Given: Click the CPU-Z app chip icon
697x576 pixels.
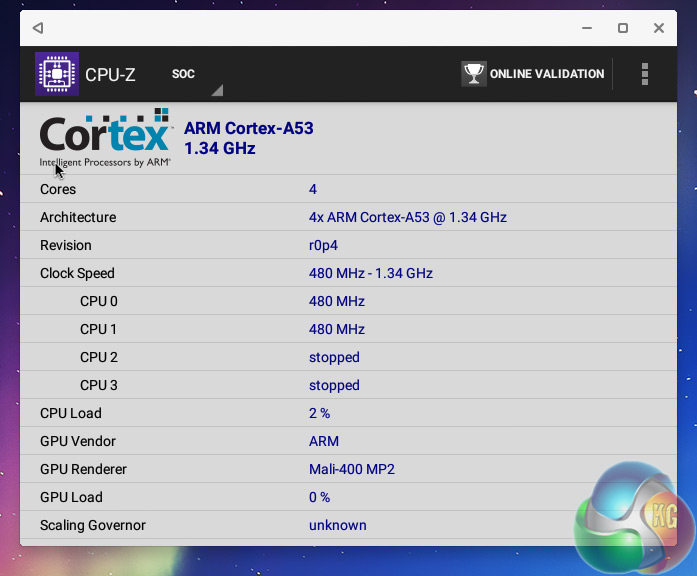Looking at the screenshot, I should coord(57,74).
